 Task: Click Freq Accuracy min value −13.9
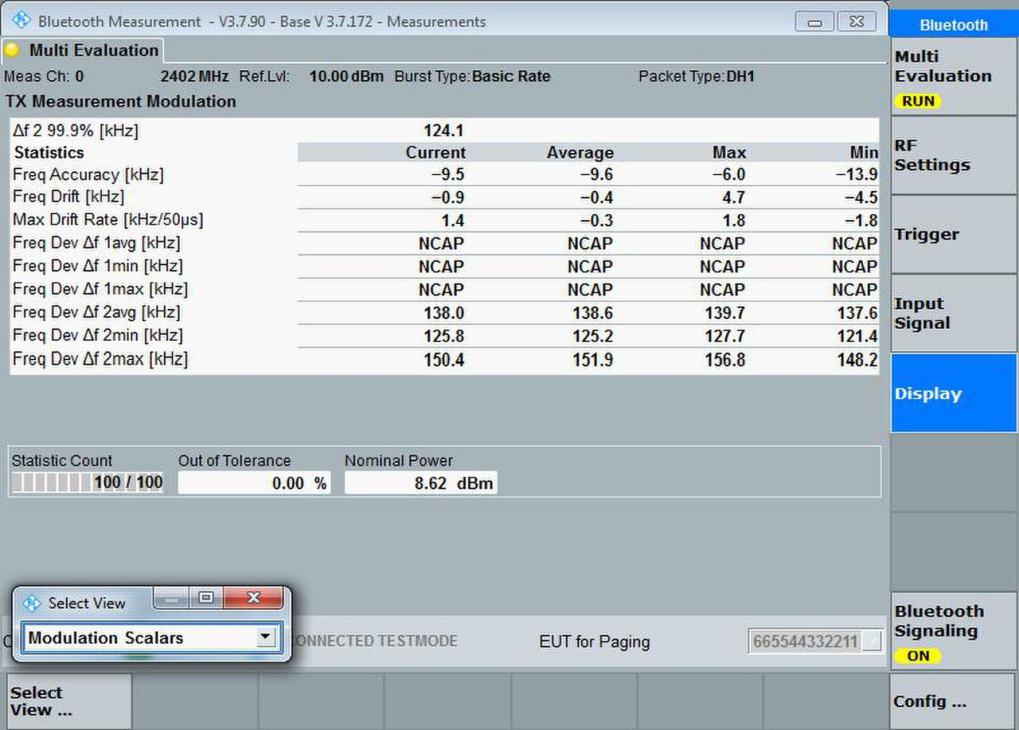pos(857,174)
